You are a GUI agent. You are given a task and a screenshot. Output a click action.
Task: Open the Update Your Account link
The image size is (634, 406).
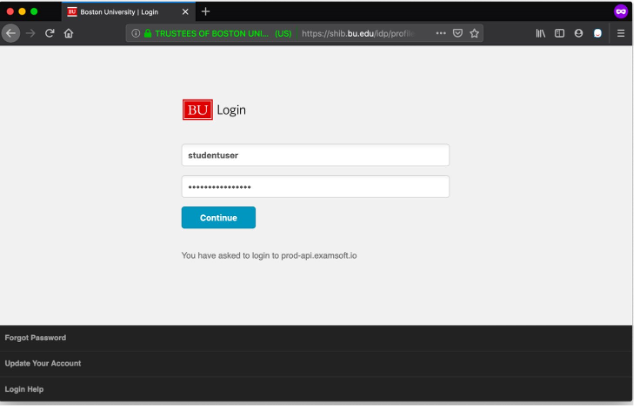click(43, 363)
